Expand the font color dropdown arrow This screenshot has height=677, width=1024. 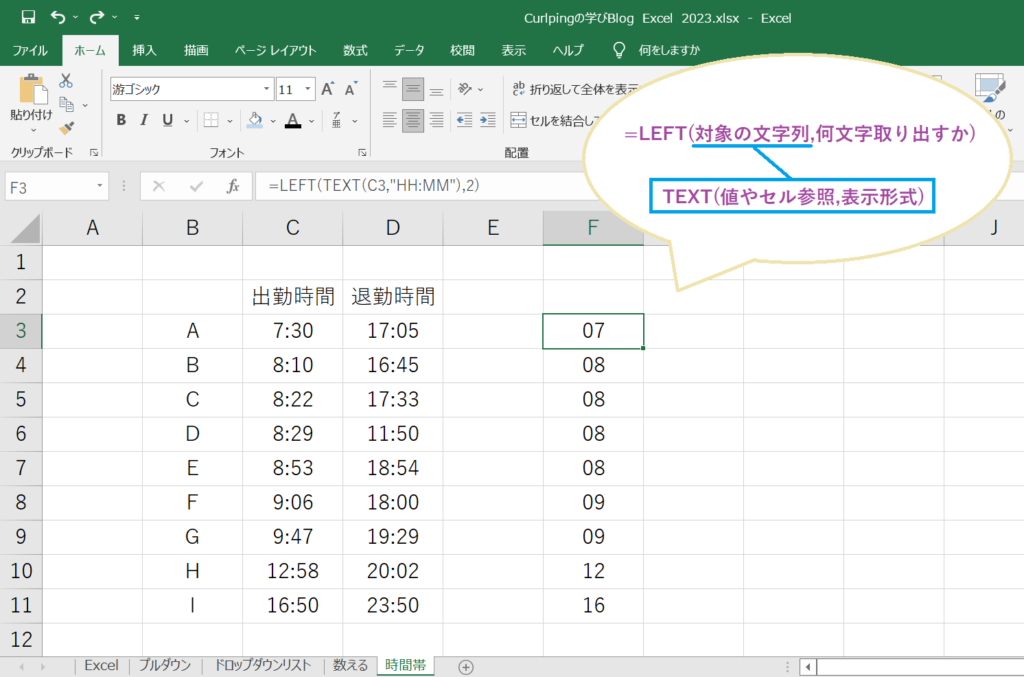tap(312, 121)
